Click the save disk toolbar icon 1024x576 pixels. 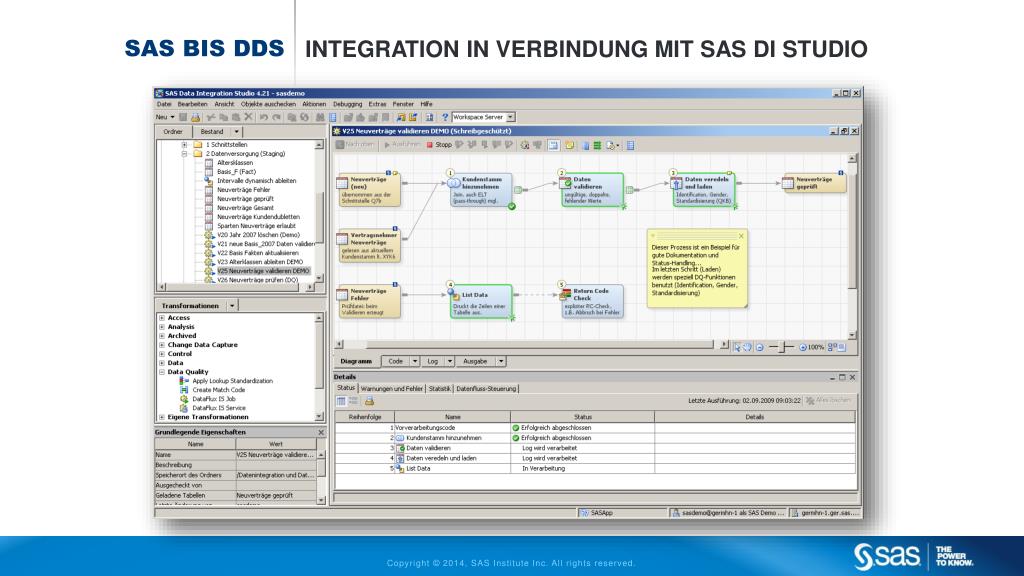(184, 118)
